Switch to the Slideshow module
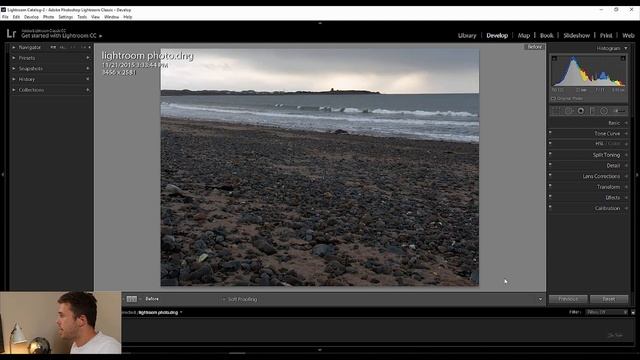 [576, 36]
